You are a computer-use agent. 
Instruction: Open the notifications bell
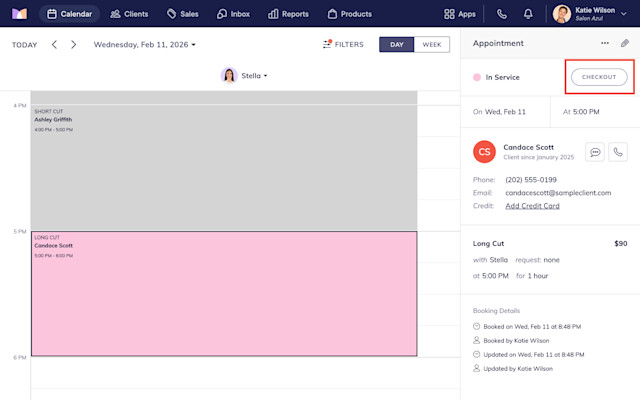[x=528, y=14]
